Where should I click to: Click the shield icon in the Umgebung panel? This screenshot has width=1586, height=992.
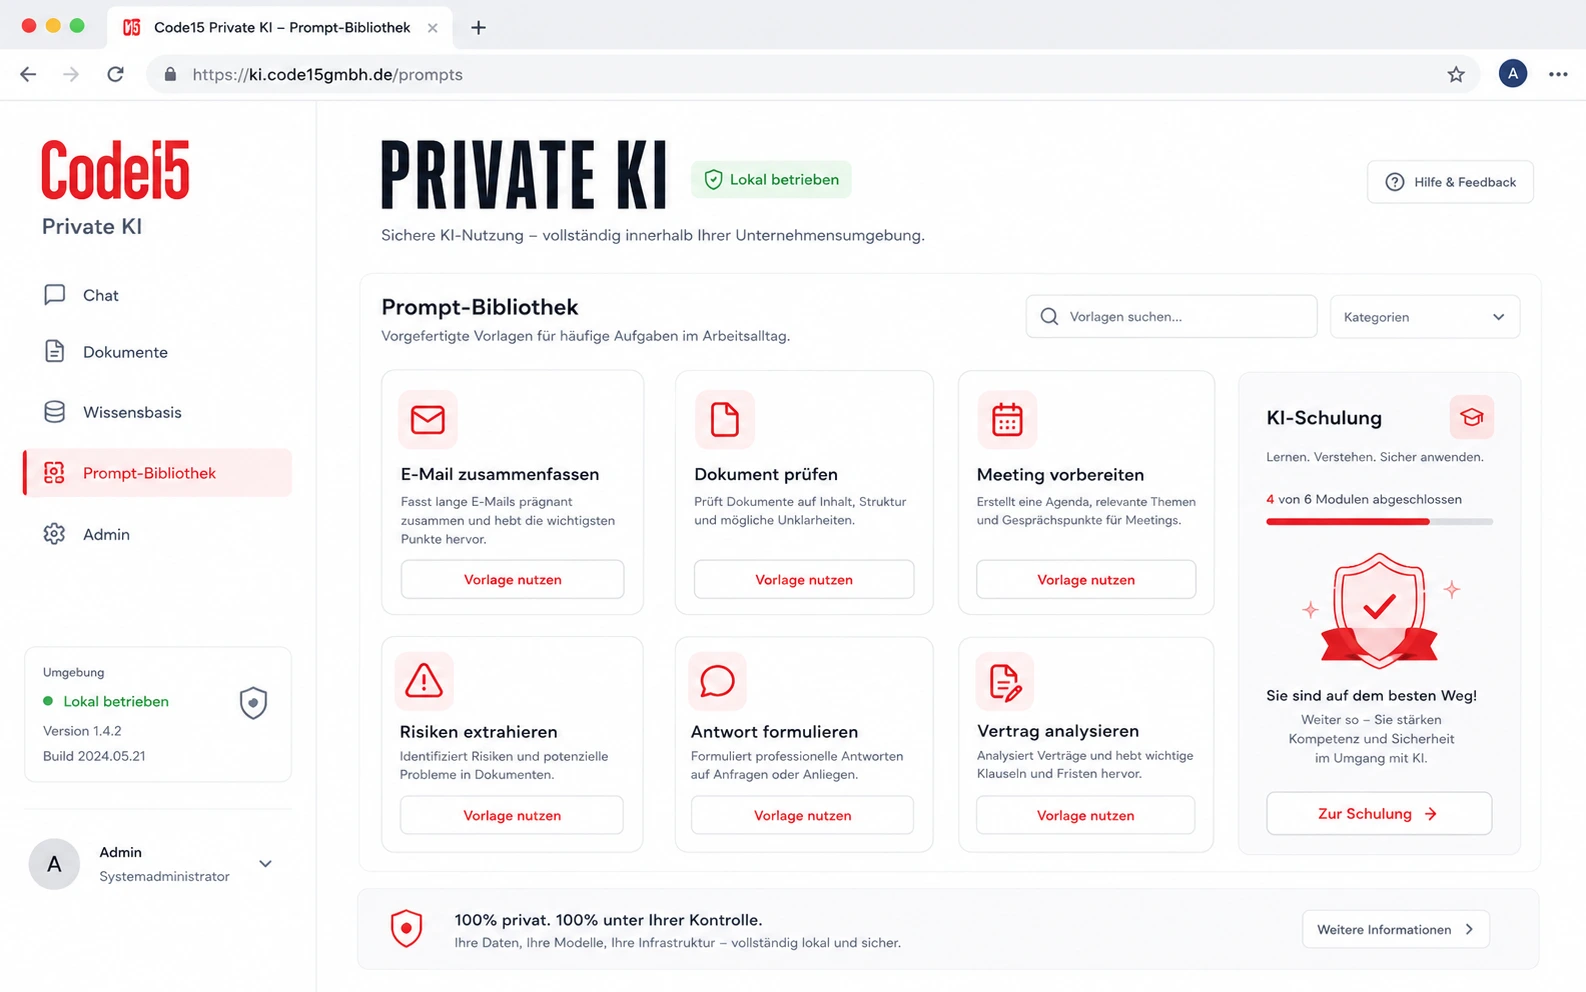pos(254,703)
